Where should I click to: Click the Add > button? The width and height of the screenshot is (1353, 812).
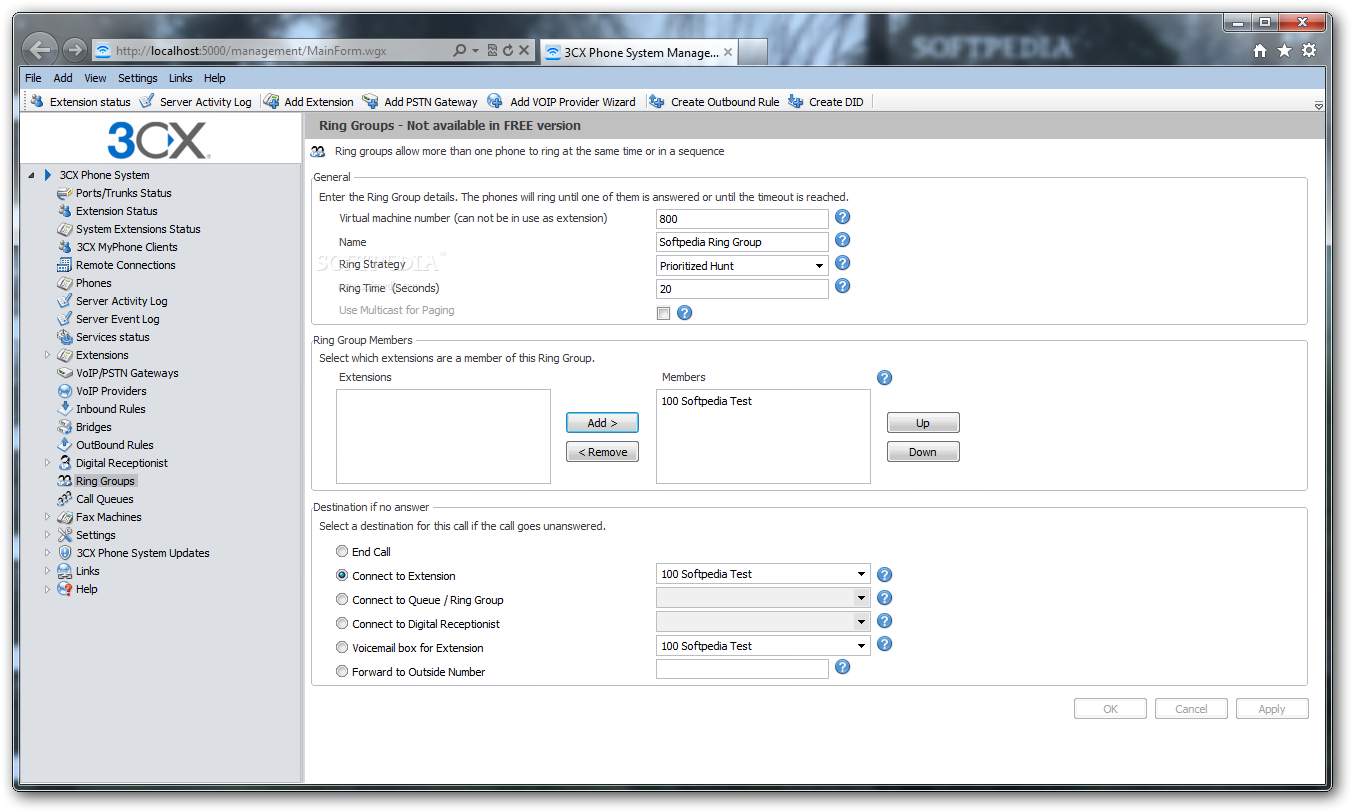602,423
